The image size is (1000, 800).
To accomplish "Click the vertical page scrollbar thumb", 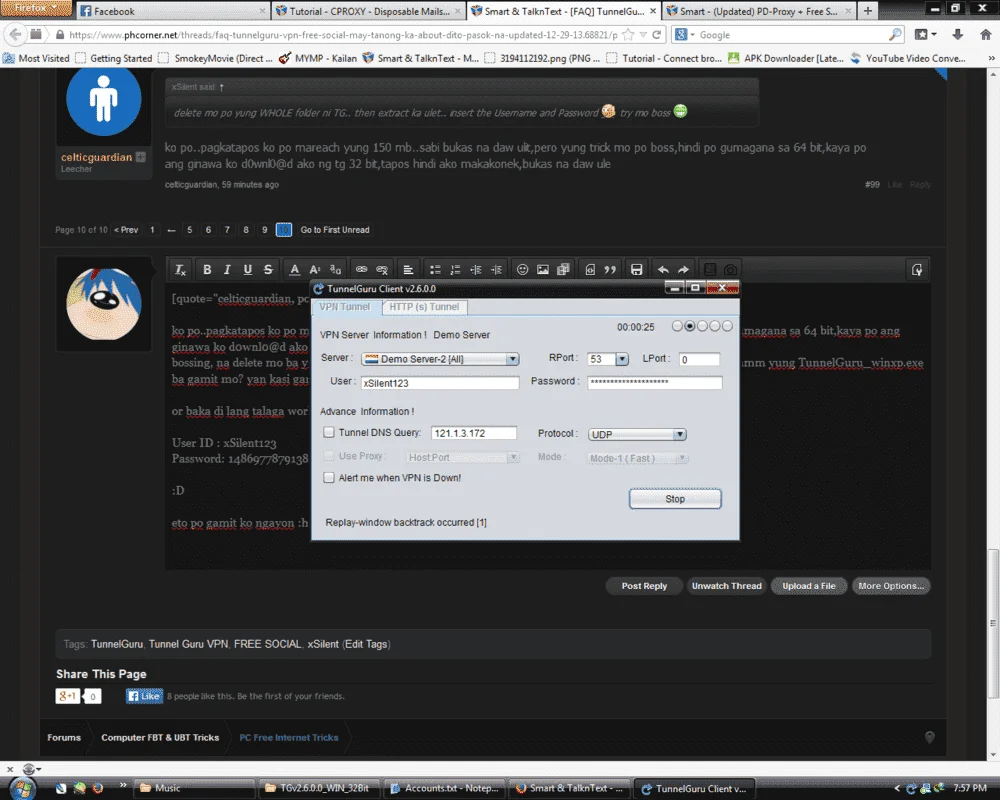I will [993, 625].
